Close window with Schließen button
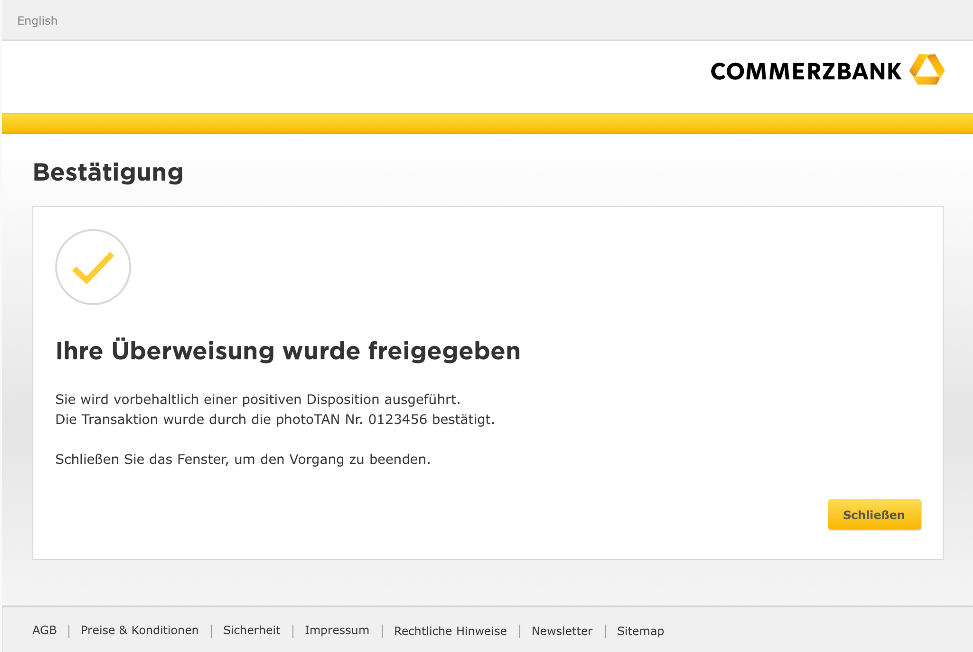Viewport: 973px width, 652px height. point(874,514)
